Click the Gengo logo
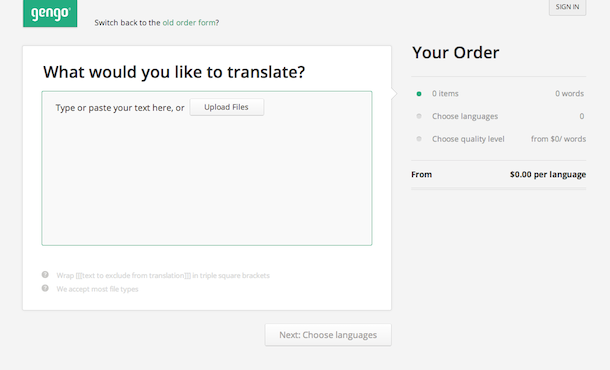610x370 pixels. coord(50,13)
